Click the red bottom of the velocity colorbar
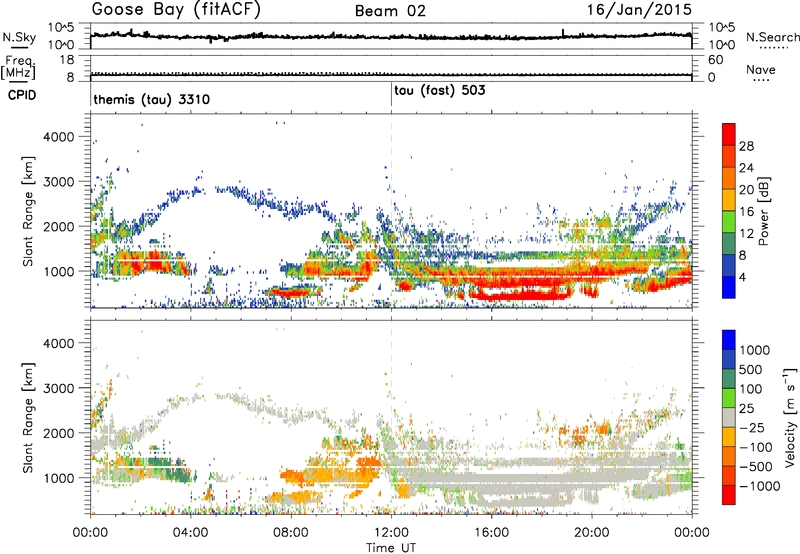800x554 pixels. pos(729,495)
